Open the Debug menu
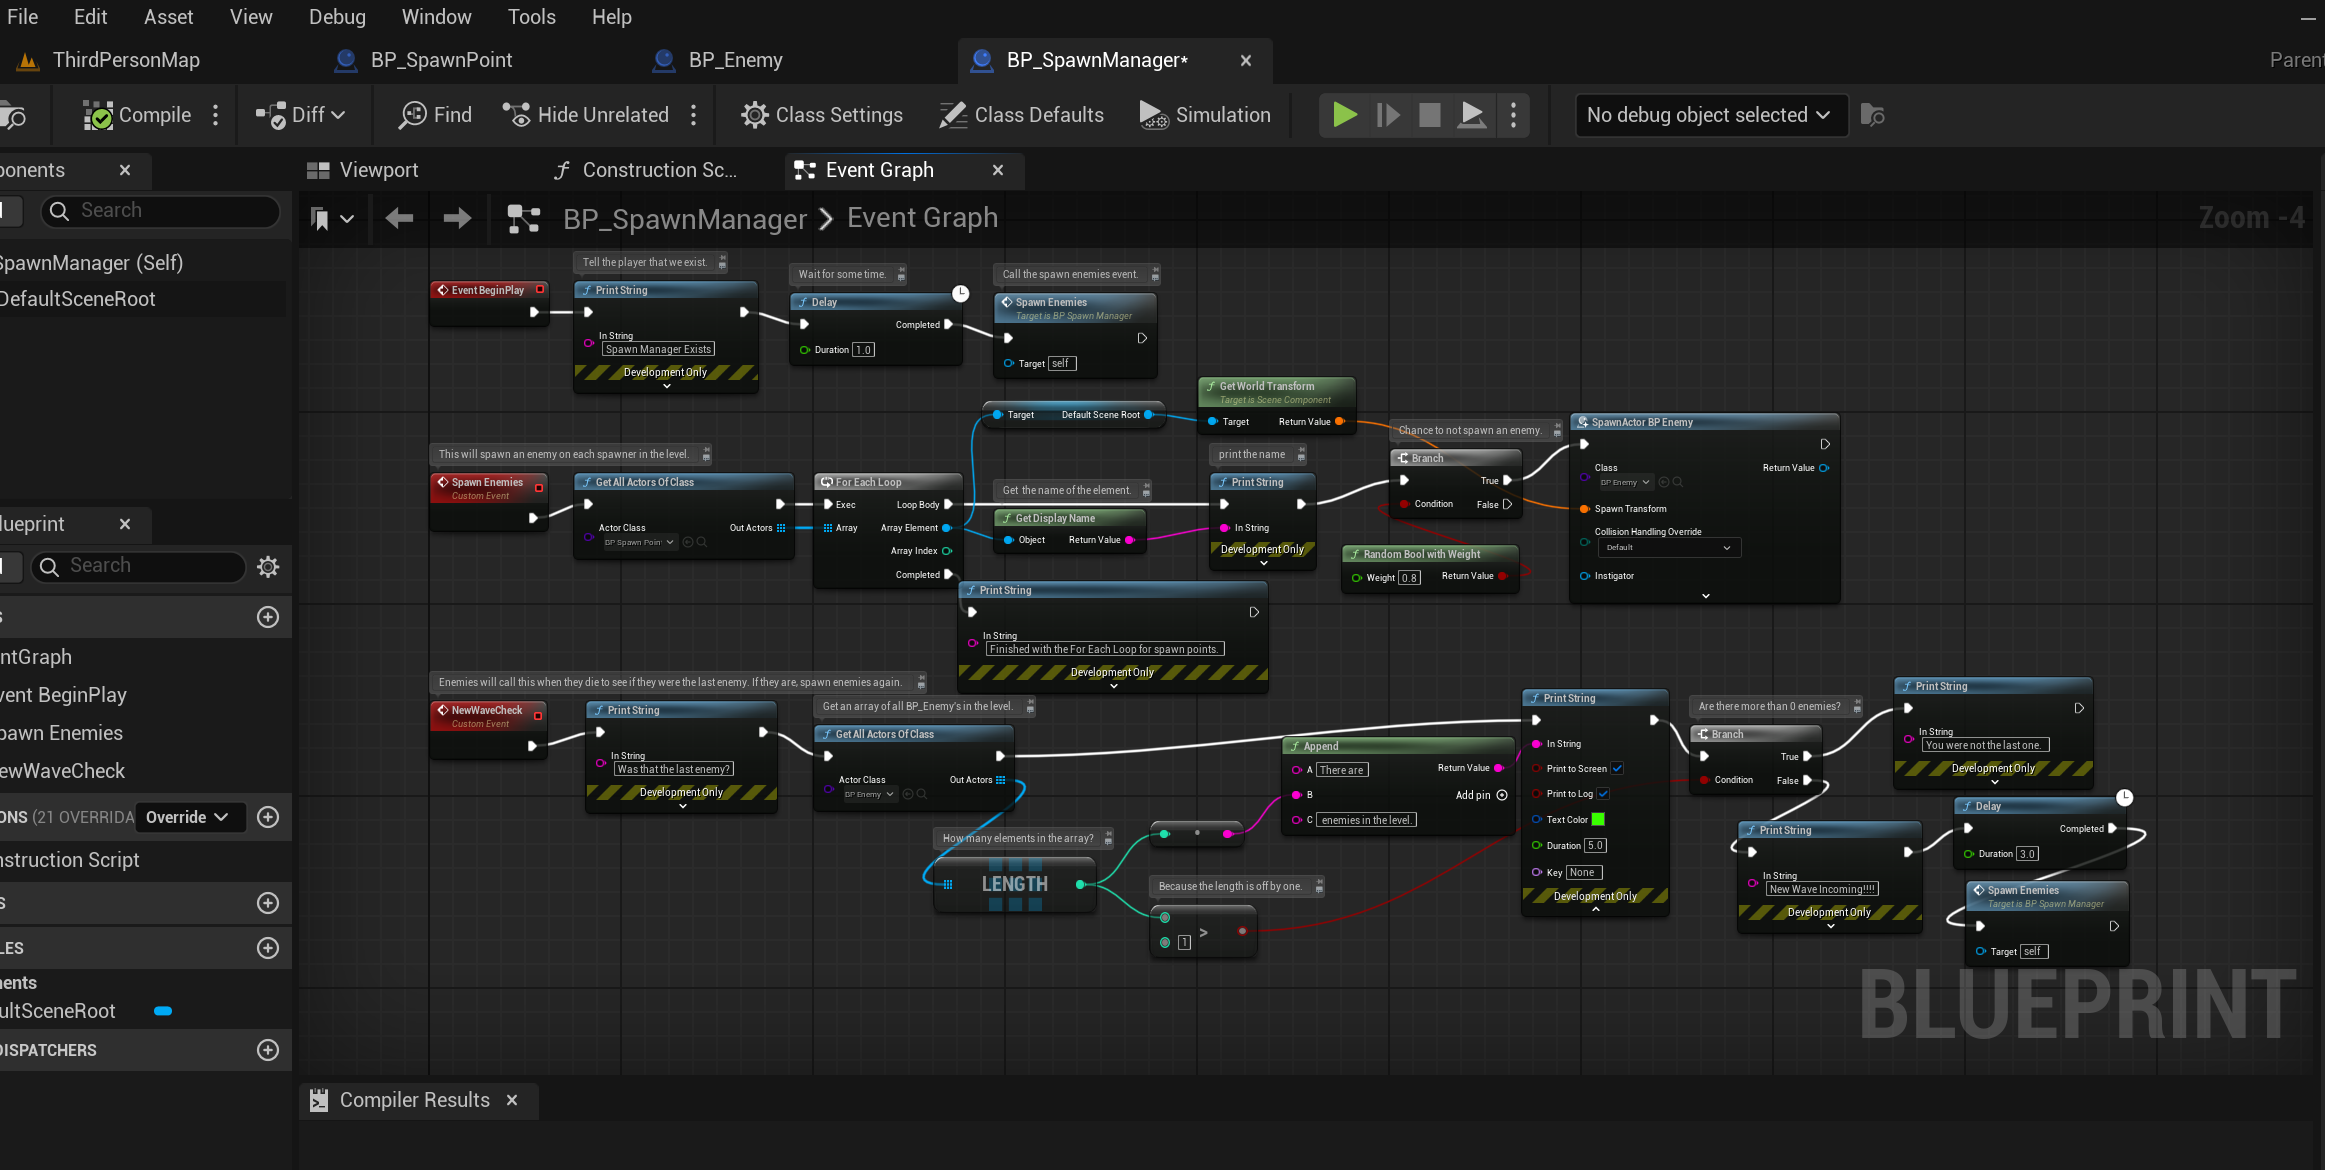This screenshot has height=1170, width=2325. (x=337, y=17)
